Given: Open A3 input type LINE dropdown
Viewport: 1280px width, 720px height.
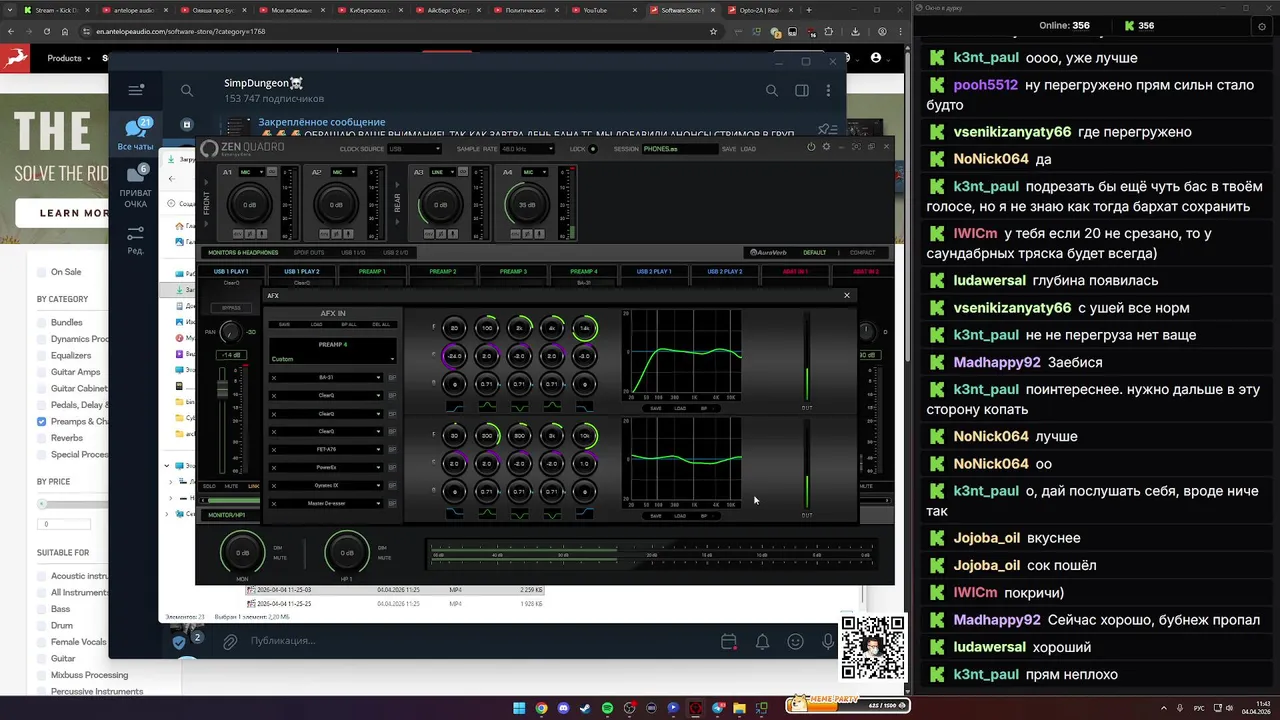Looking at the screenshot, I should [x=443, y=172].
